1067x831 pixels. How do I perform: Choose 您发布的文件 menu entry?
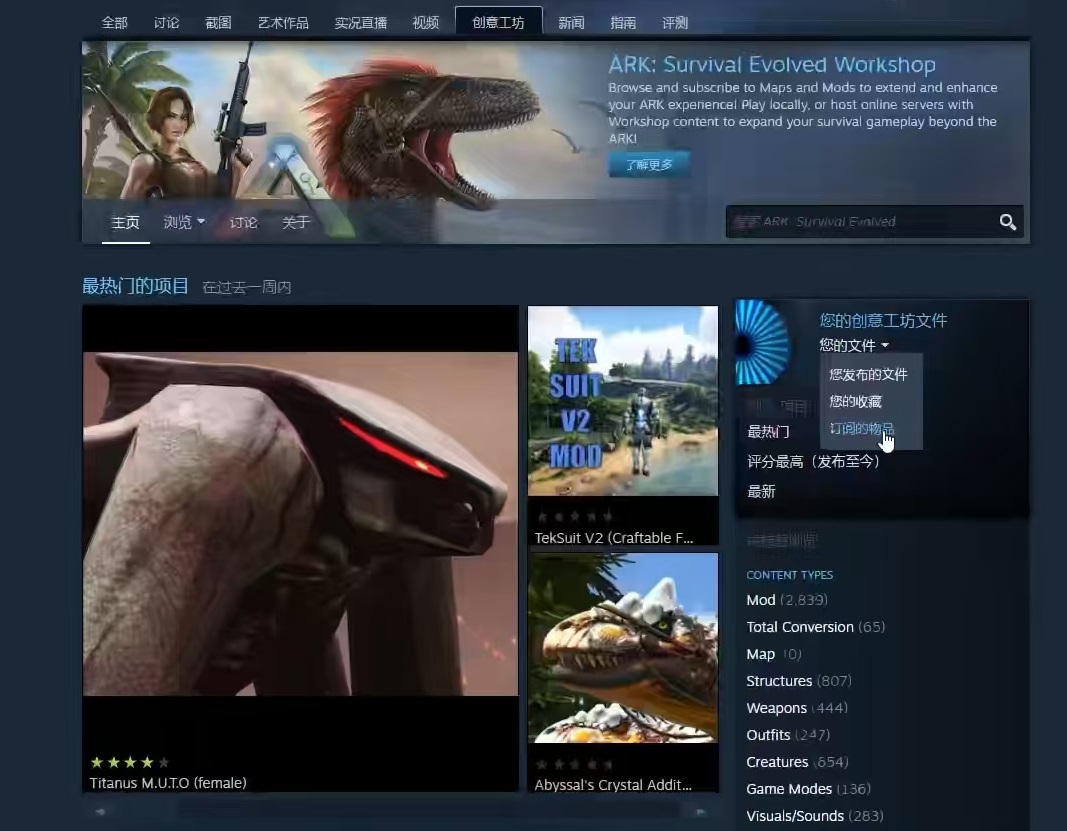(x=867, y=374)
